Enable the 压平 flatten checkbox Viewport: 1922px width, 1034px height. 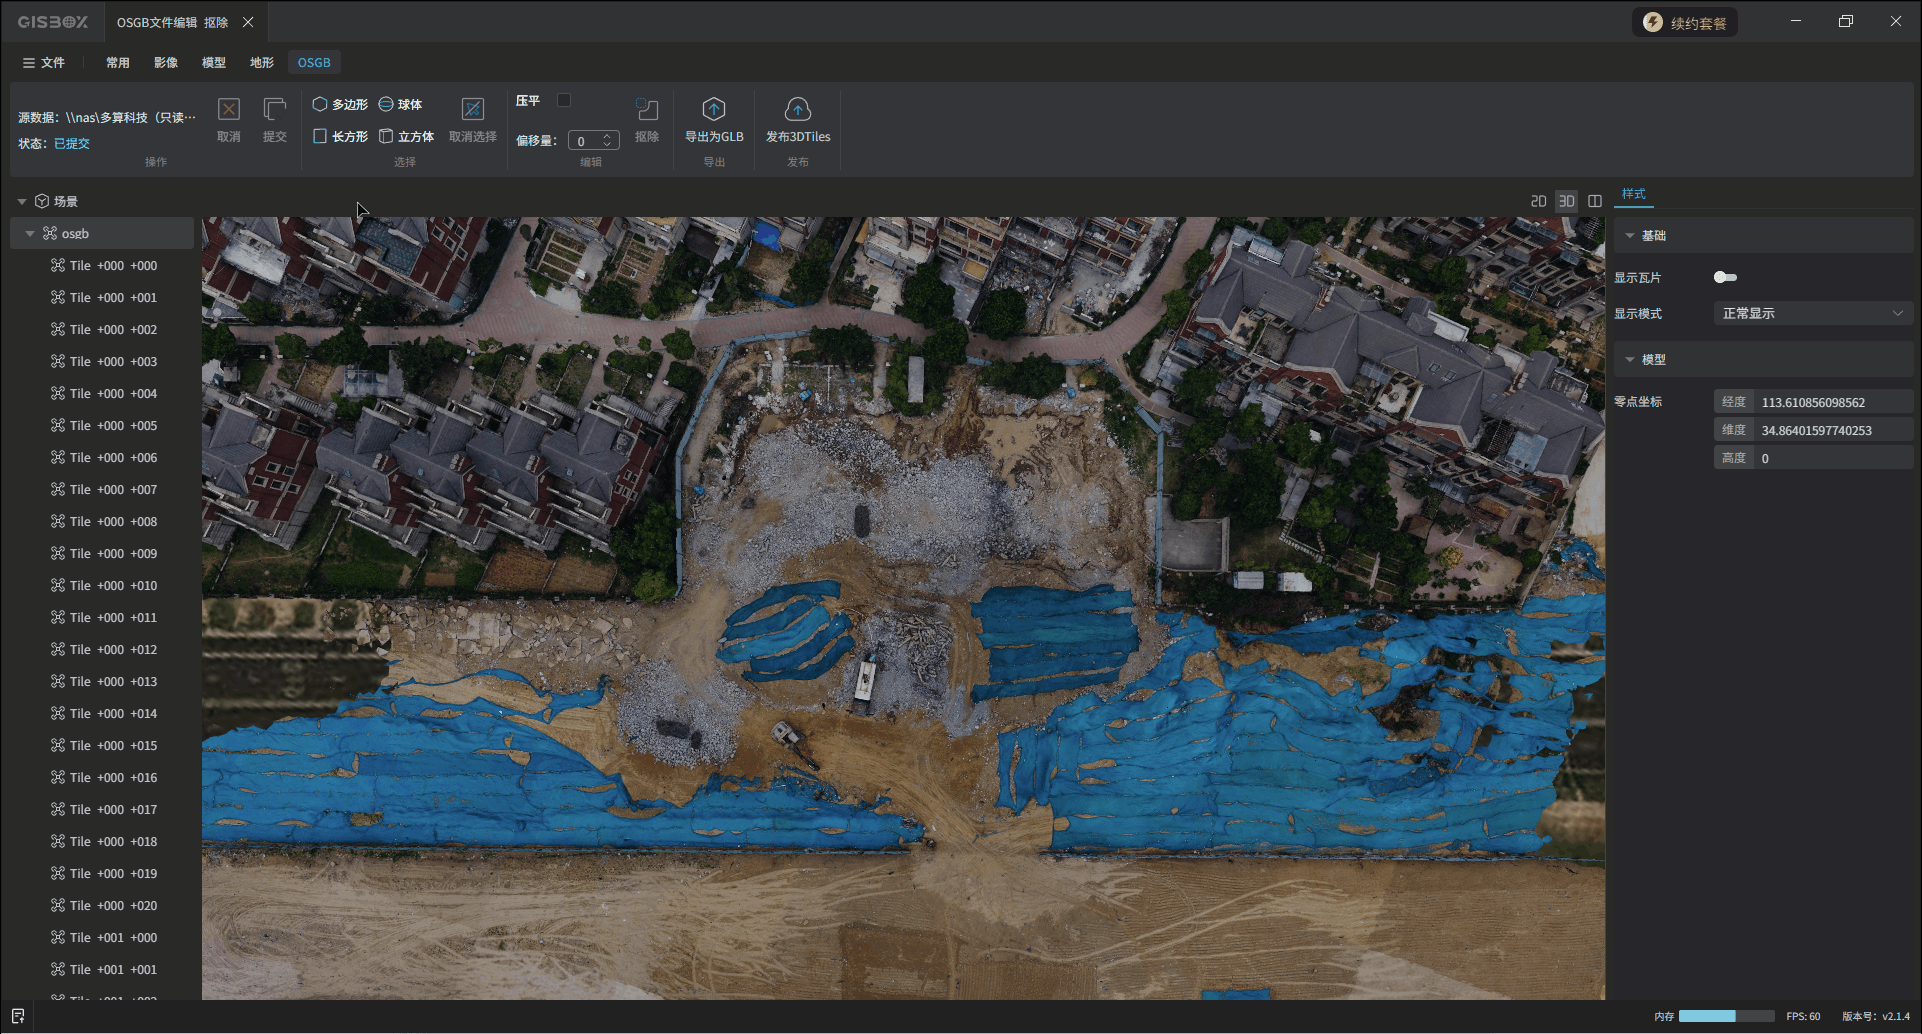pyautogui.click(x=564, y=100)
